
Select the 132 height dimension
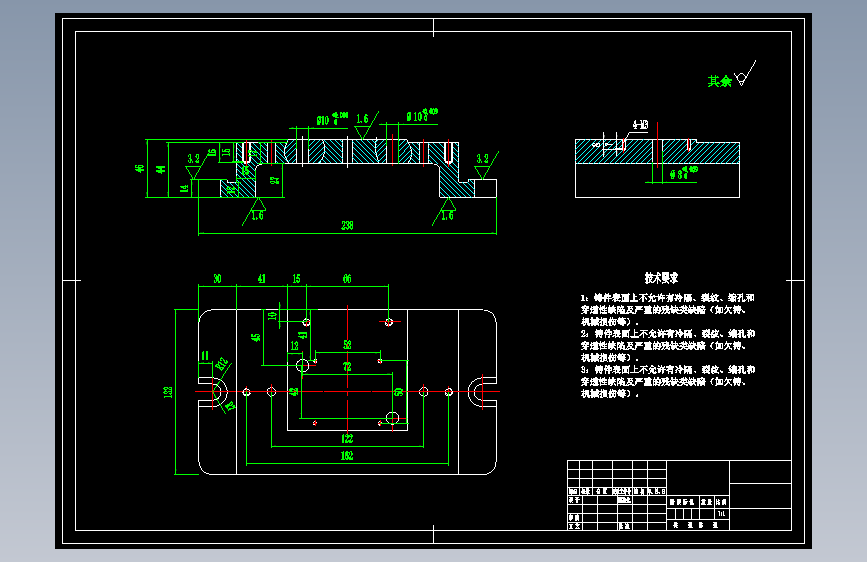(x=168, y=392)
